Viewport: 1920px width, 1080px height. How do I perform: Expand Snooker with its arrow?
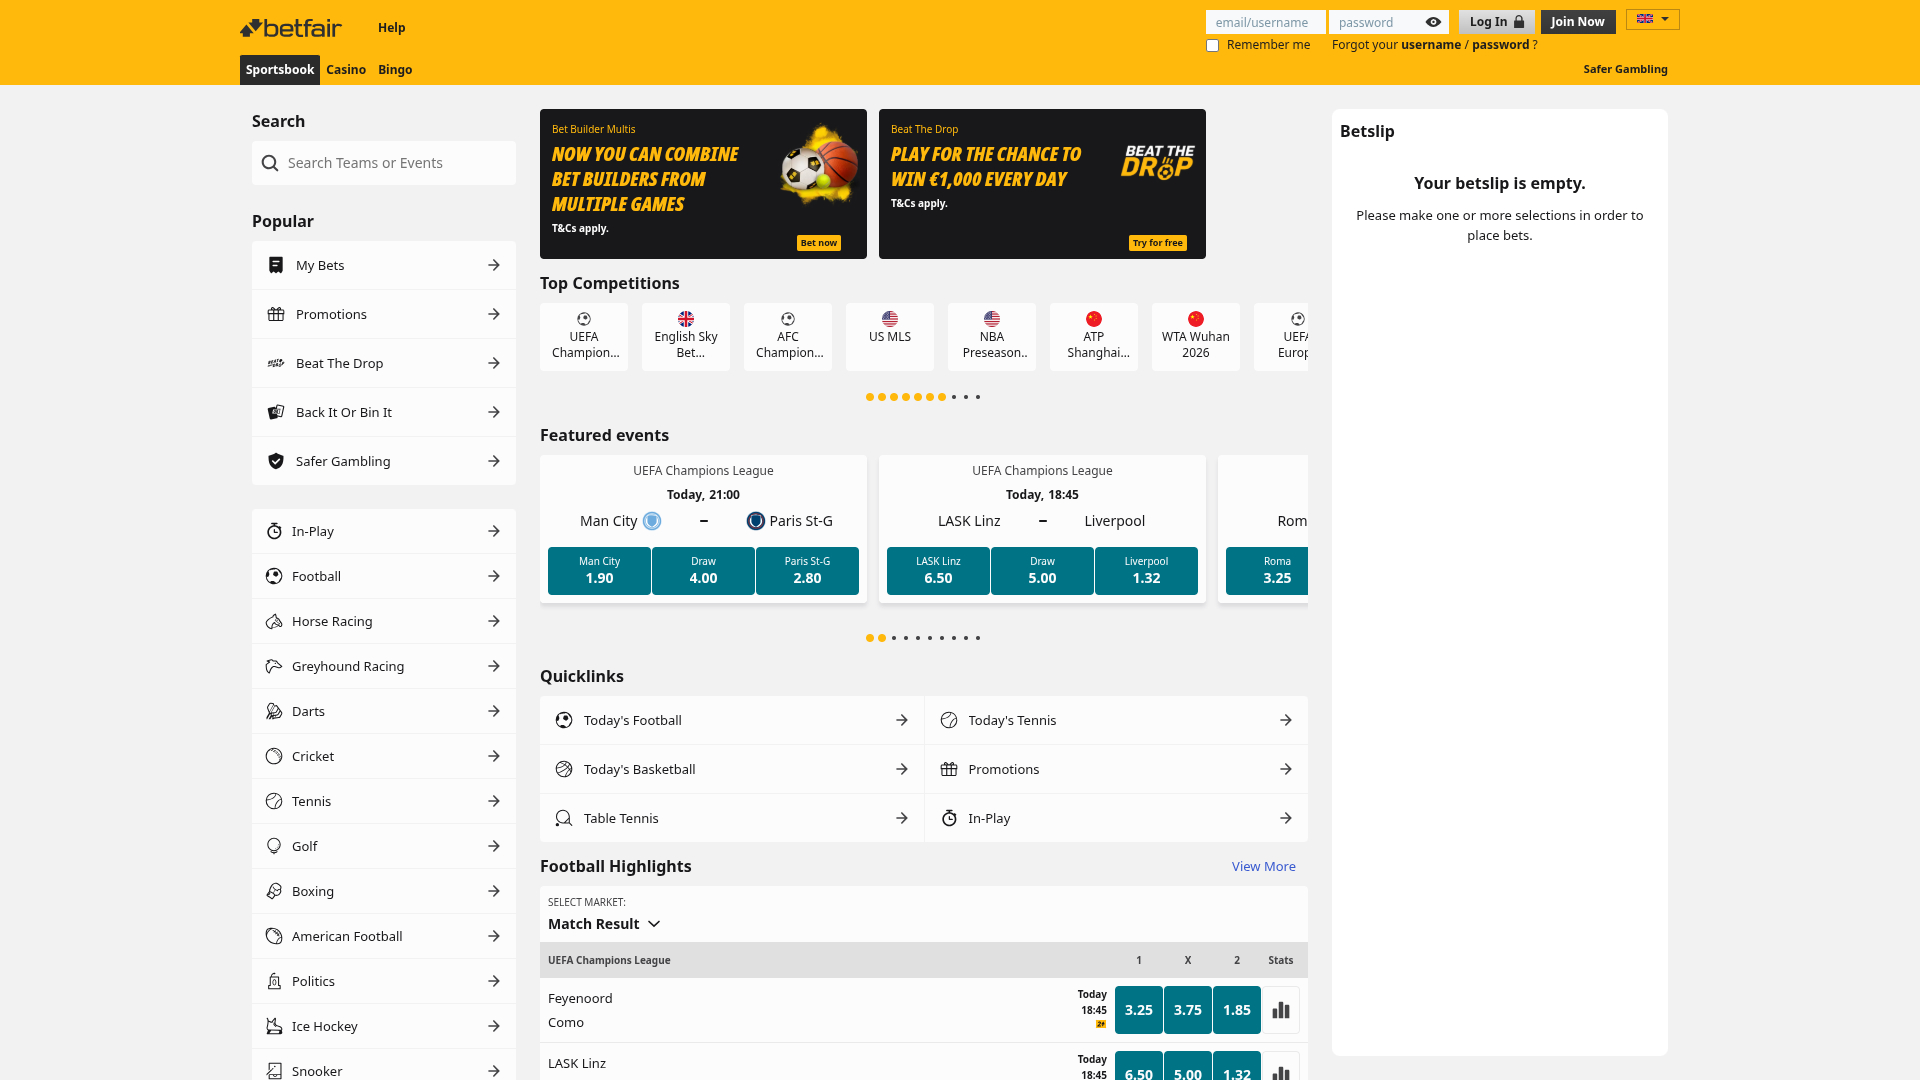(x=494, y=1071)
